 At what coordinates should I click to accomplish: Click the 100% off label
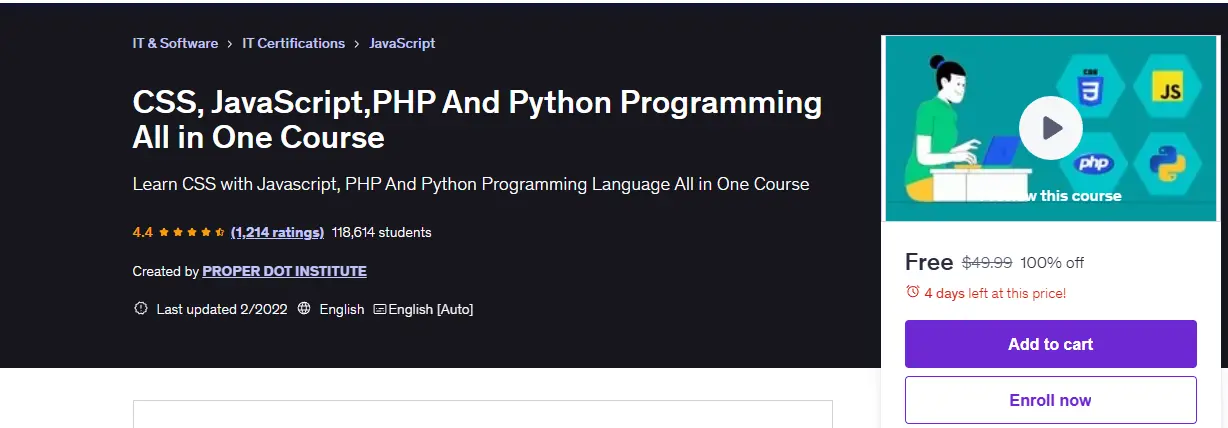click(x=1052, y=263)
